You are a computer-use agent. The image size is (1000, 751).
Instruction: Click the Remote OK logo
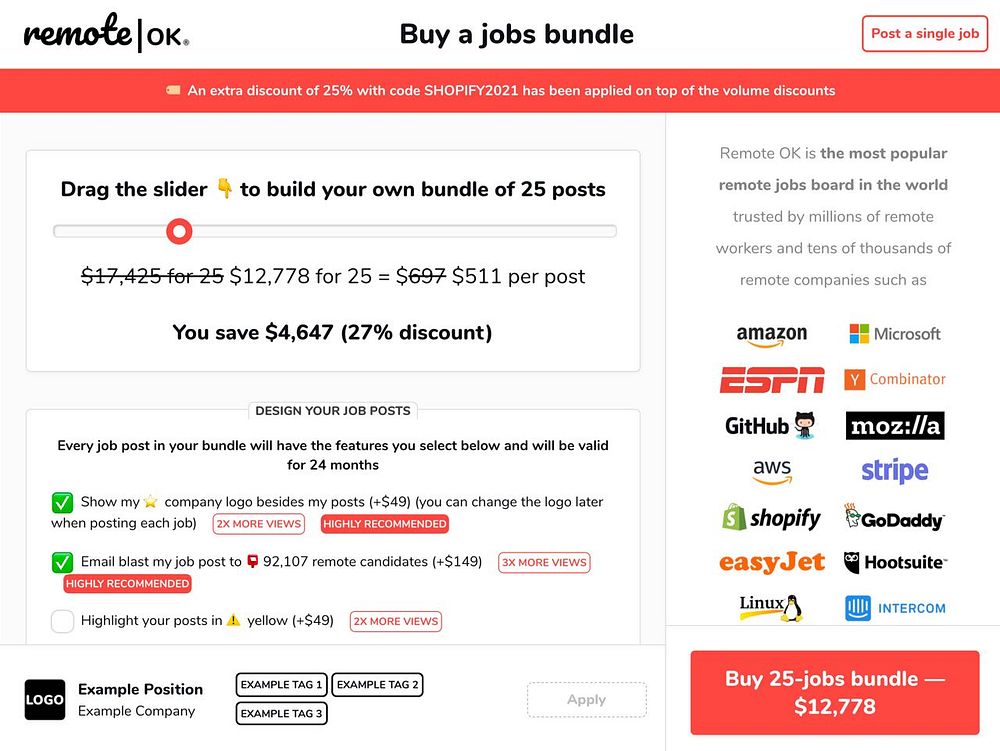pos(106,34)
